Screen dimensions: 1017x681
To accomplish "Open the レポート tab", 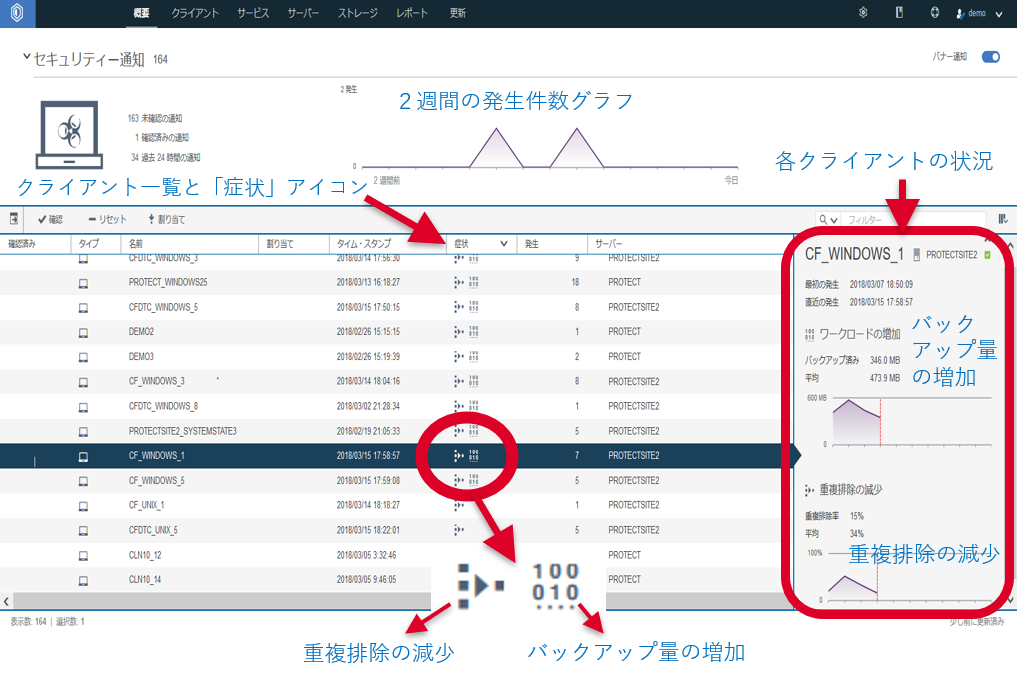I will 412,13.
